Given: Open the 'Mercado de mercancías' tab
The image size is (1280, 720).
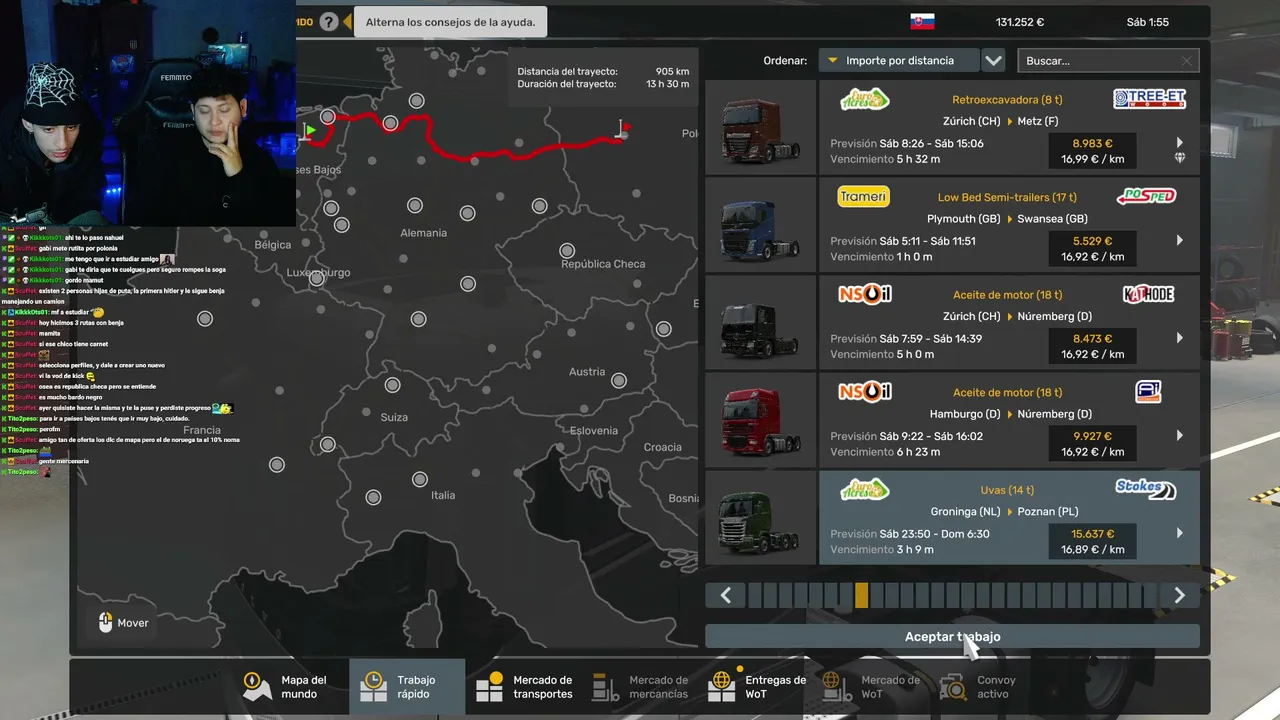Looking at the screenshot, I should coord(641,687).
